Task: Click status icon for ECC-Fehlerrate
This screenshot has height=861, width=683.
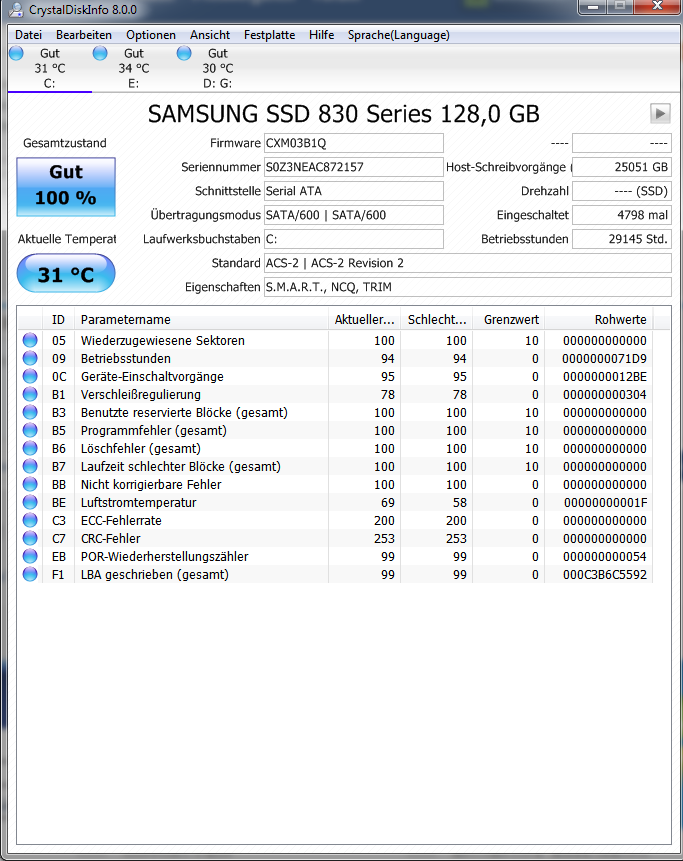Action: 30,521
